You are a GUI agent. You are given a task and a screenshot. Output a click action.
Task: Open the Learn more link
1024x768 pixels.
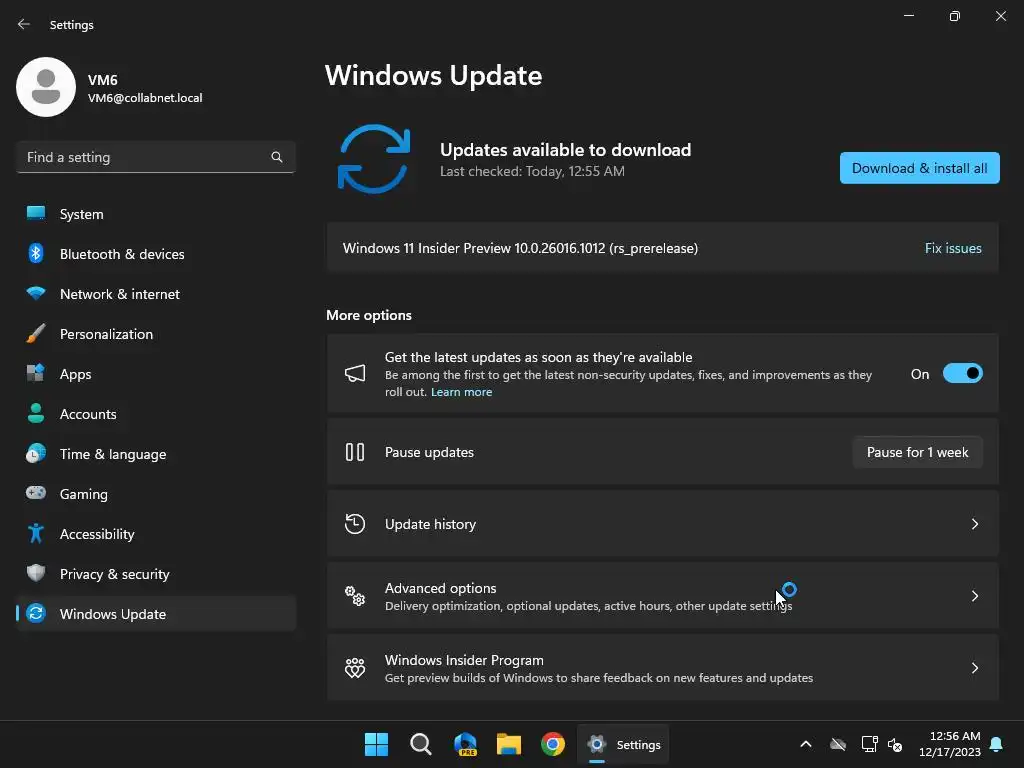461,392
